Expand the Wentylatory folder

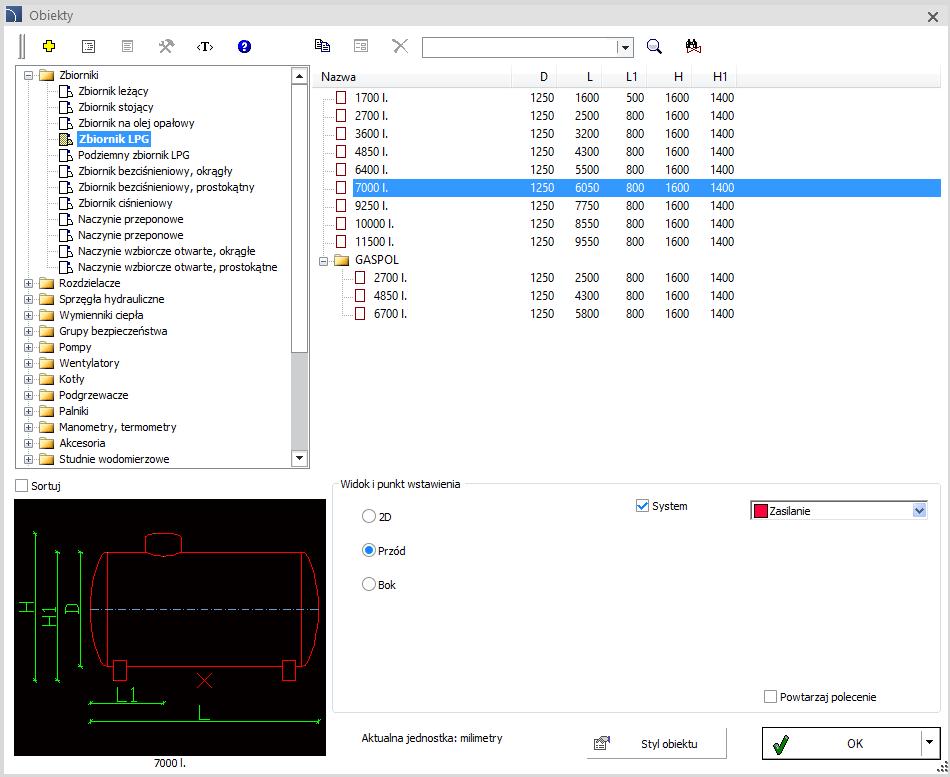[28, 364]
